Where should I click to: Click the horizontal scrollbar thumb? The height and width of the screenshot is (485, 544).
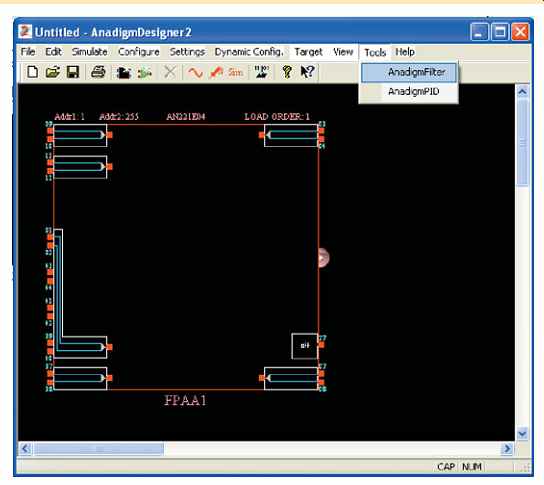pos(99,449)
